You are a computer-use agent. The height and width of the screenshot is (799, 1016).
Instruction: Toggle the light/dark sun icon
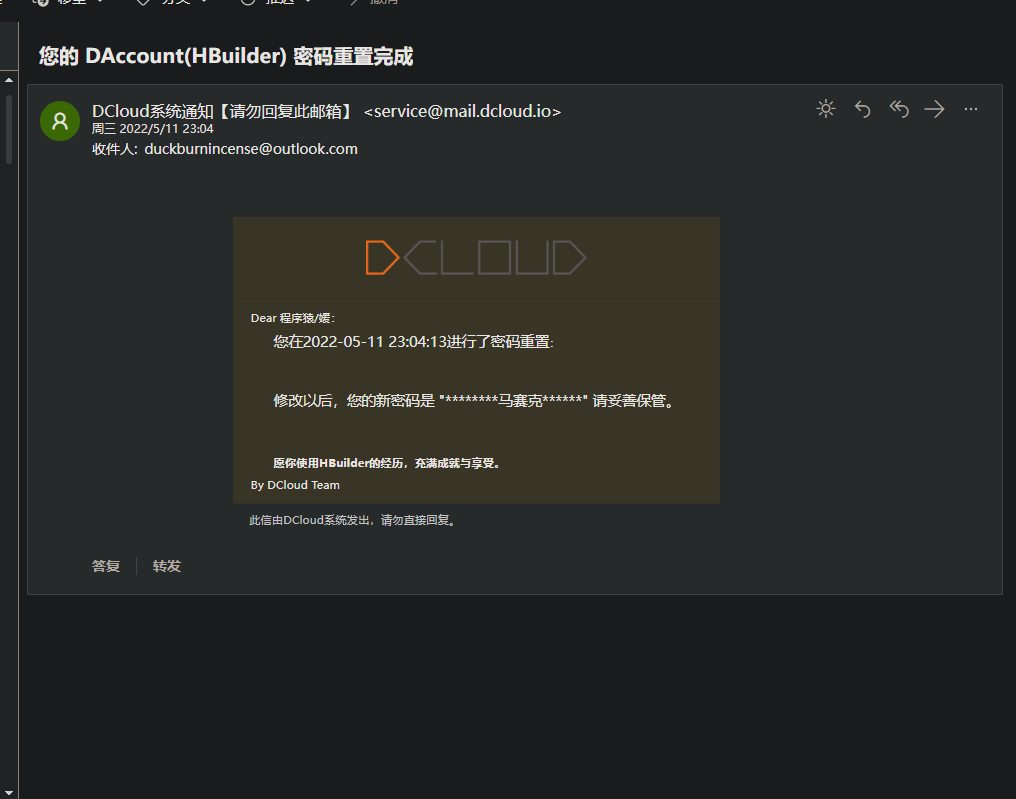pos(826,109)
